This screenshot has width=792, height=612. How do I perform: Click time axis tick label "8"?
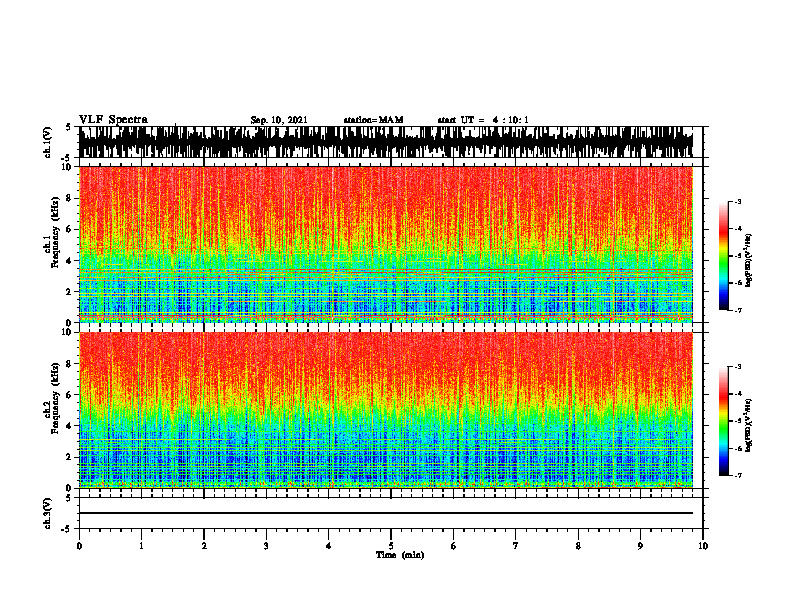pyautogui.click(x=578, y=546)
